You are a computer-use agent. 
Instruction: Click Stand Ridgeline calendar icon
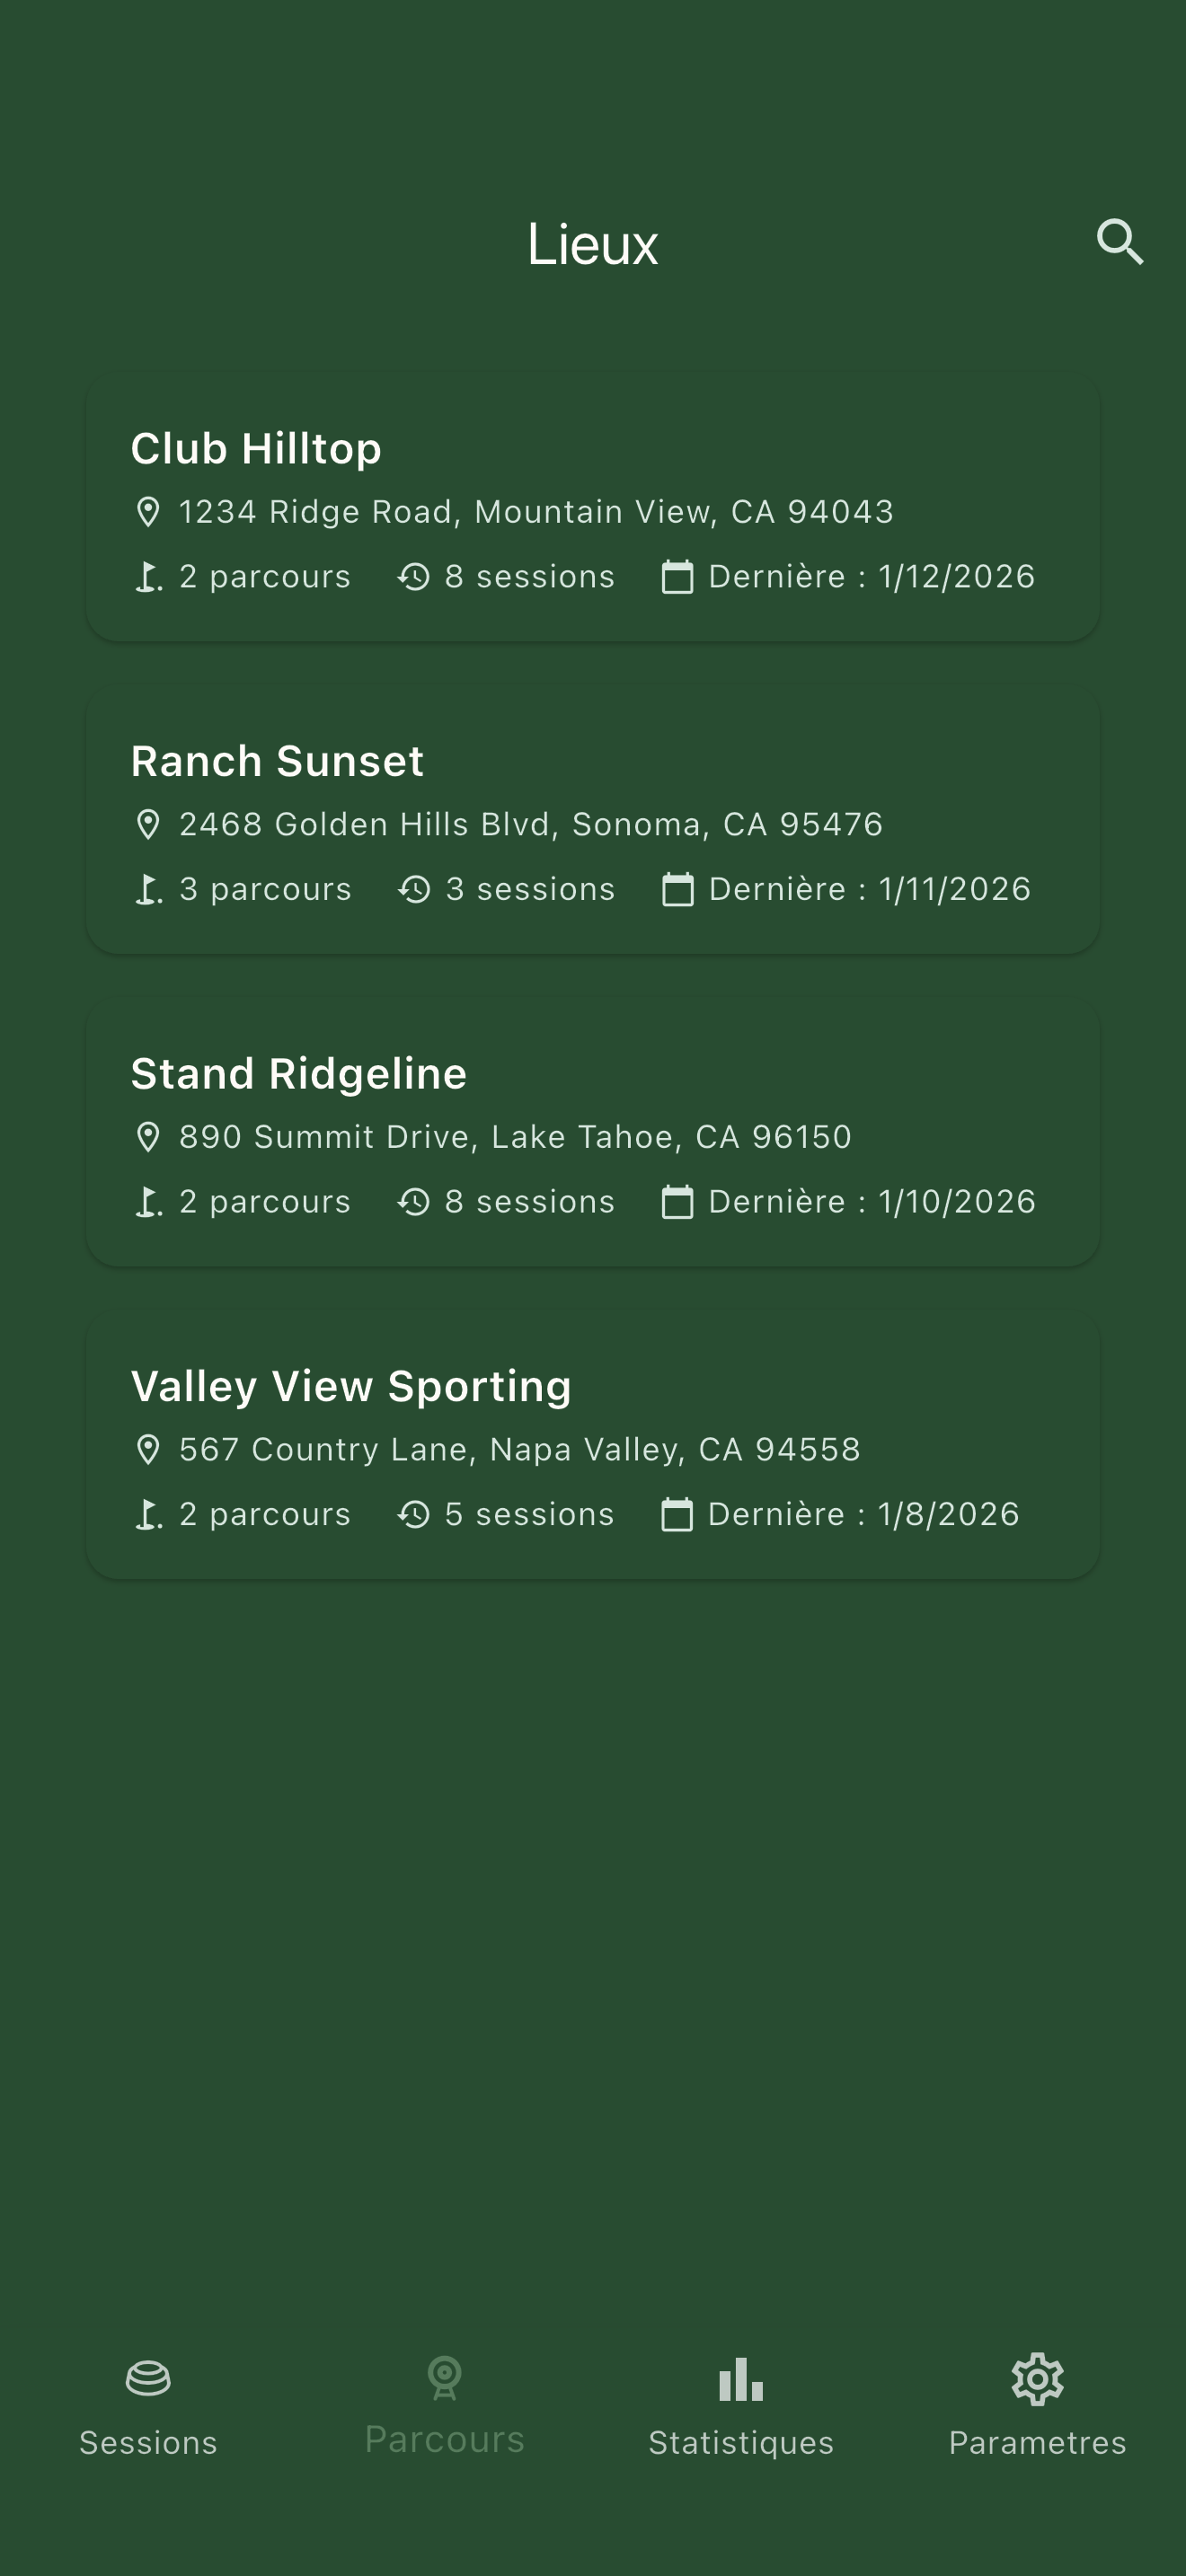677,1202
